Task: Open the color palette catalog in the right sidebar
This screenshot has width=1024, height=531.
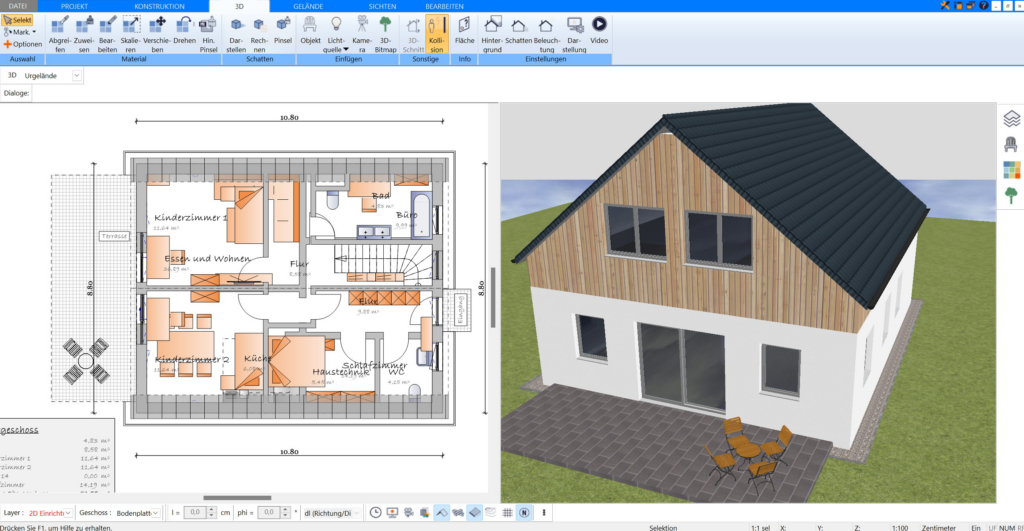Action: 1012,170
